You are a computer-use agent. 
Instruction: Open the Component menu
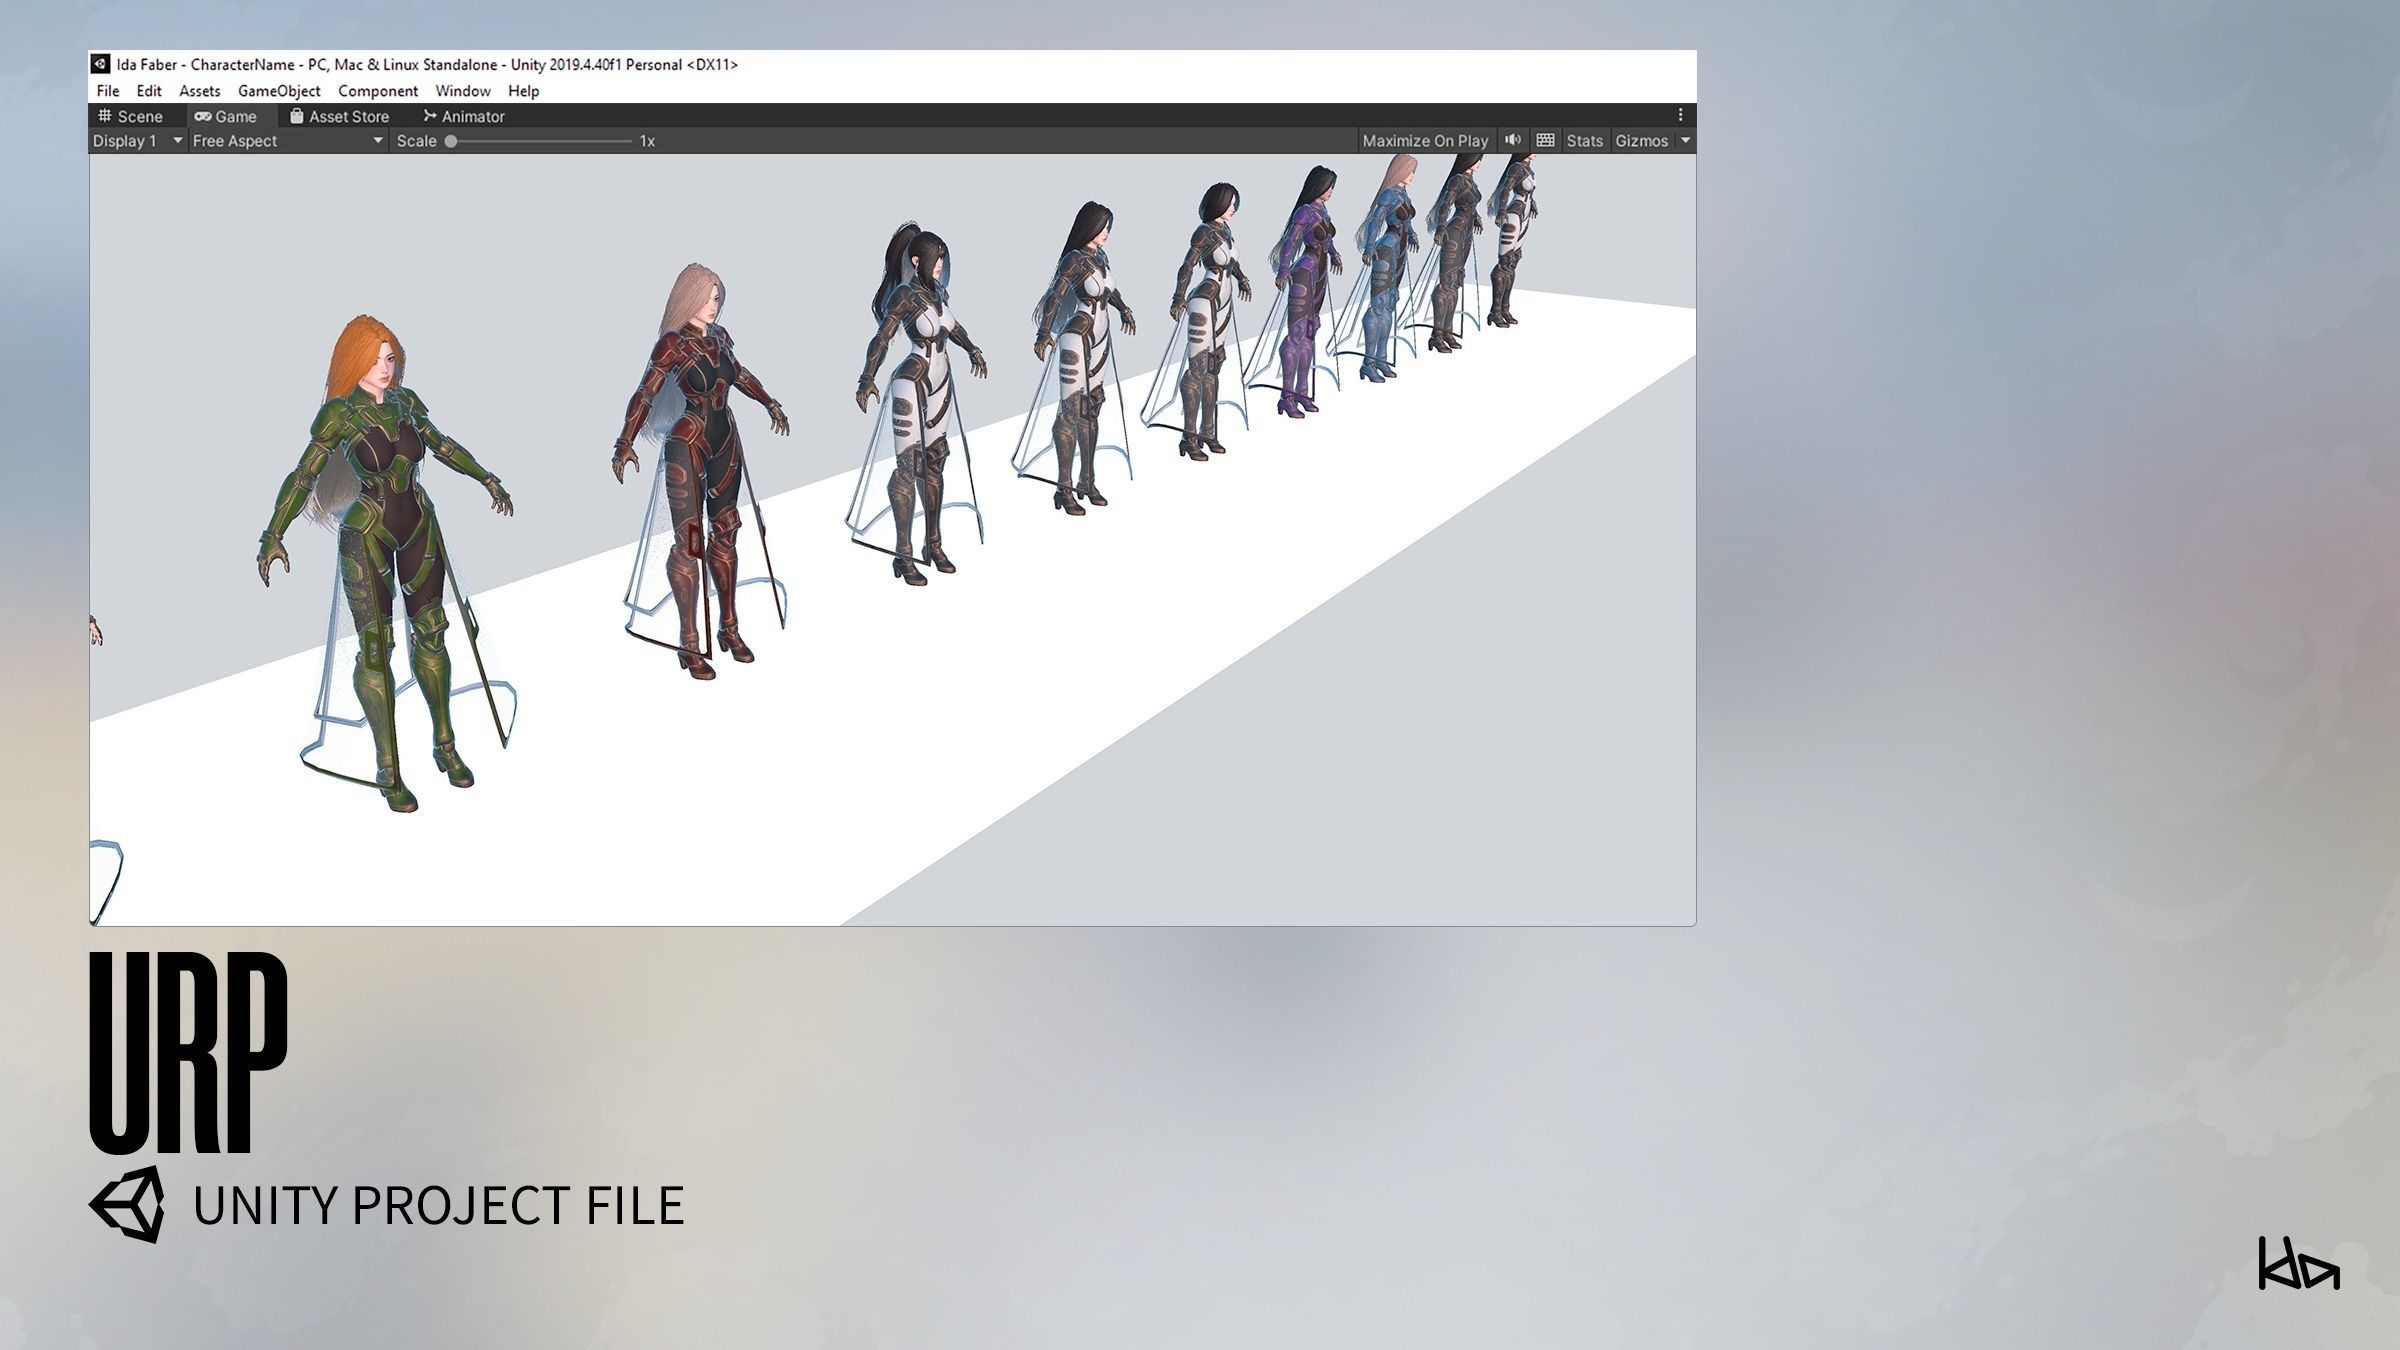click(378, 91)
